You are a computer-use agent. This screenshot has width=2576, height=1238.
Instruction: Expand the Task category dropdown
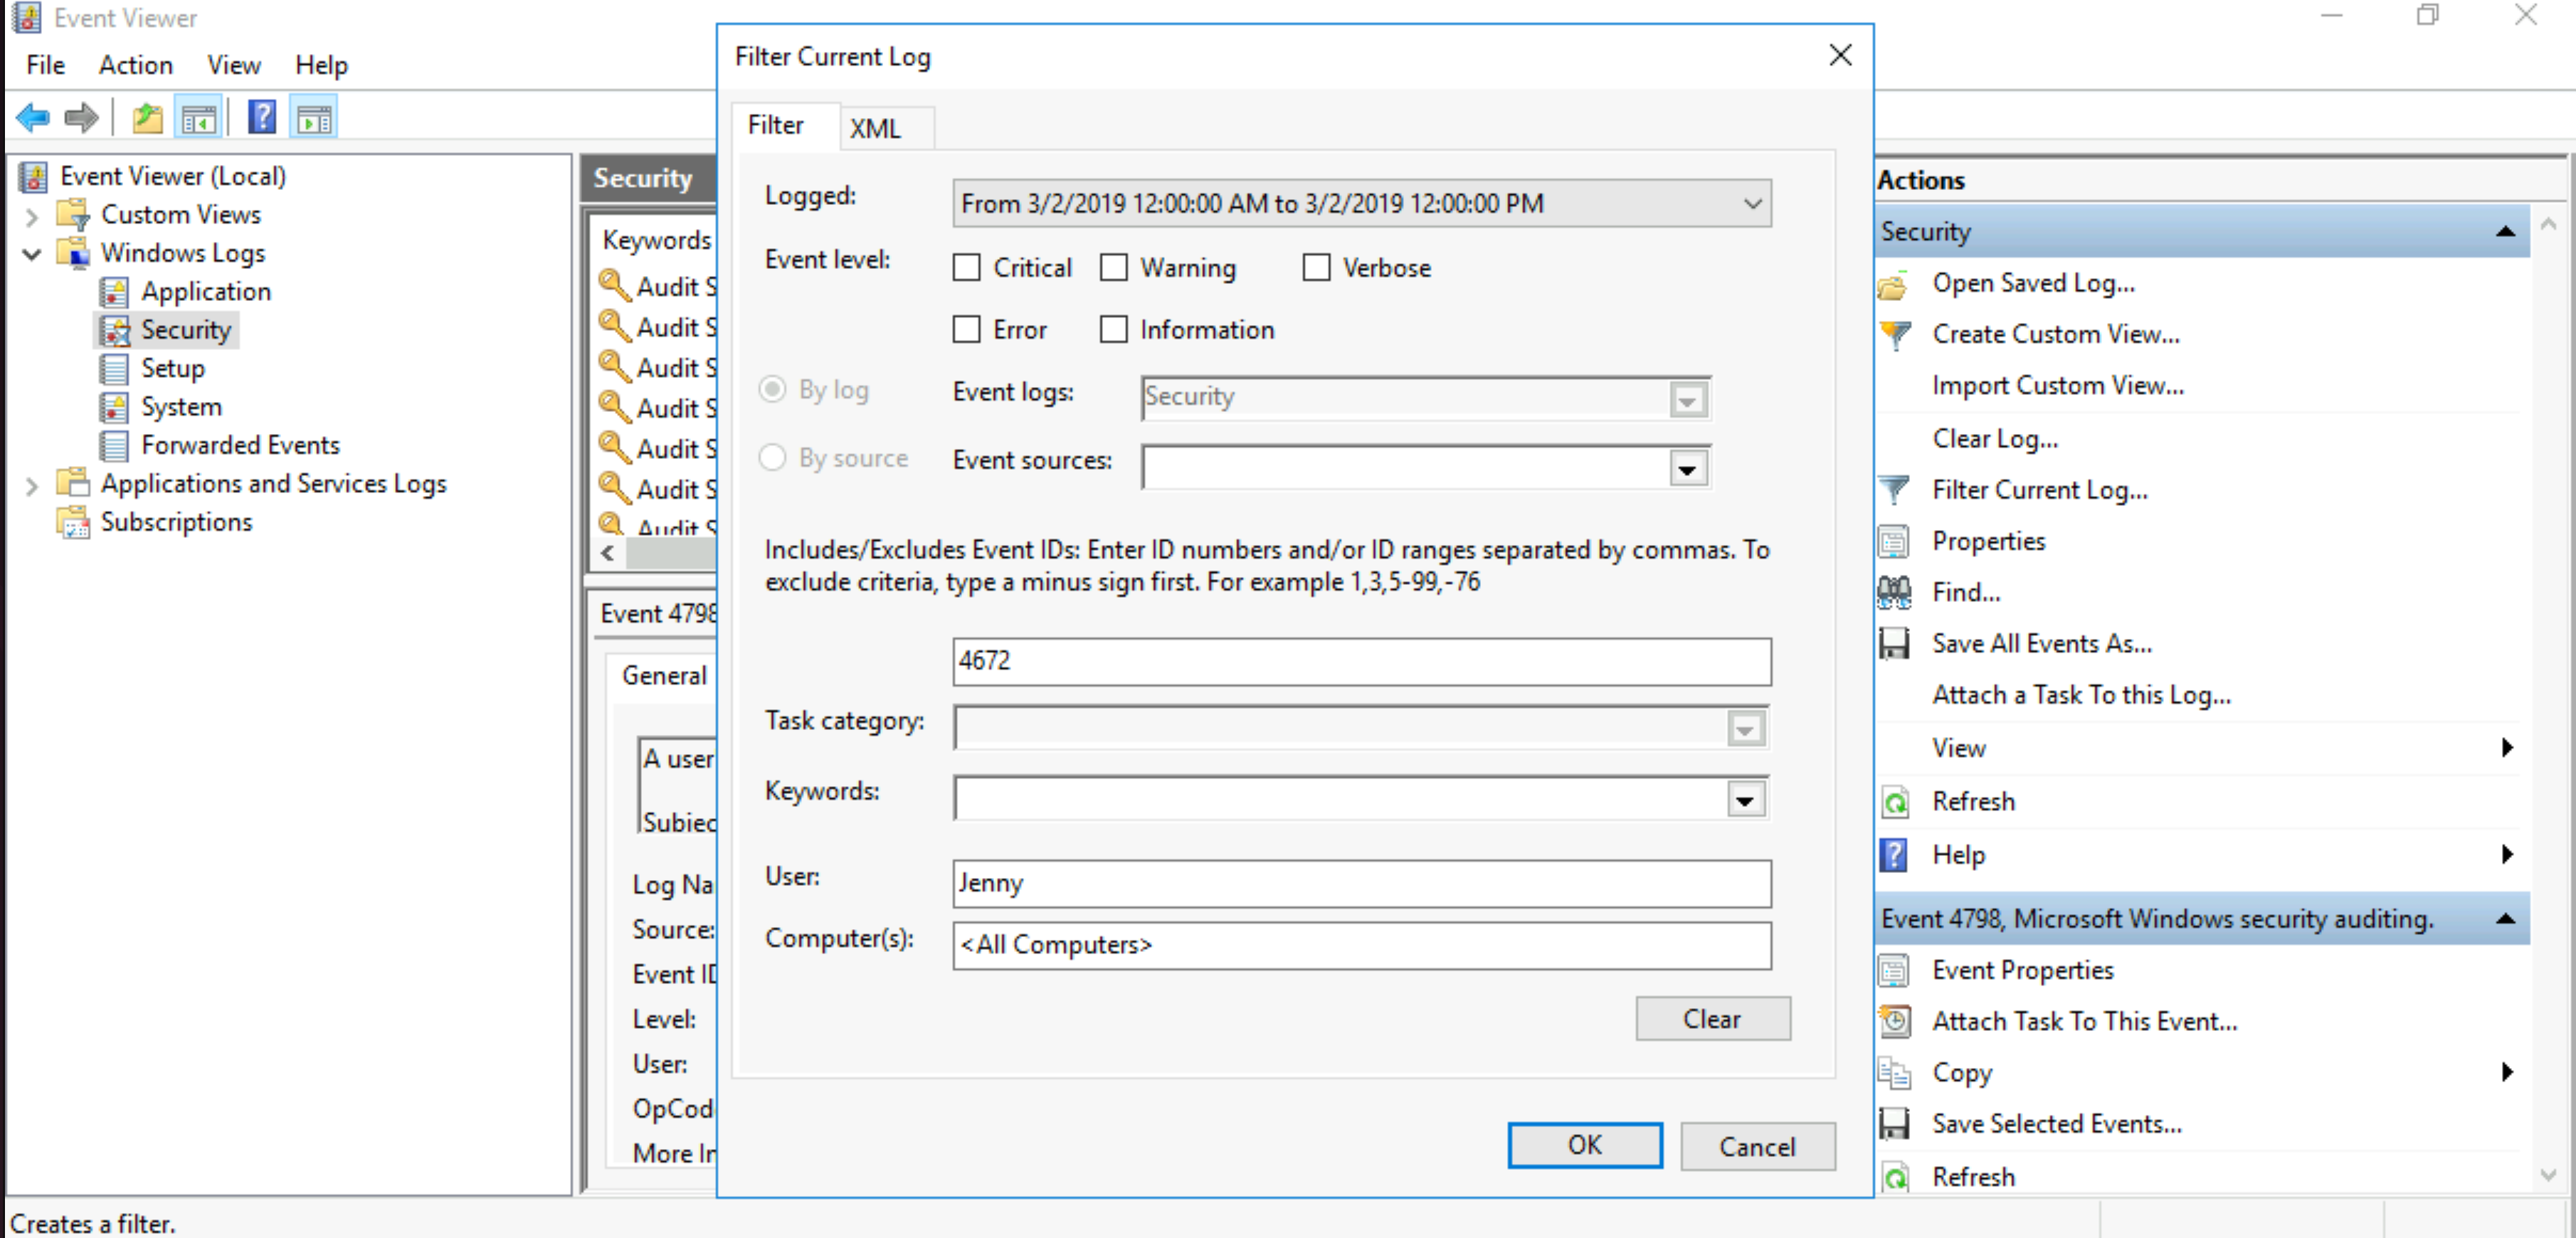point(1748,721)
